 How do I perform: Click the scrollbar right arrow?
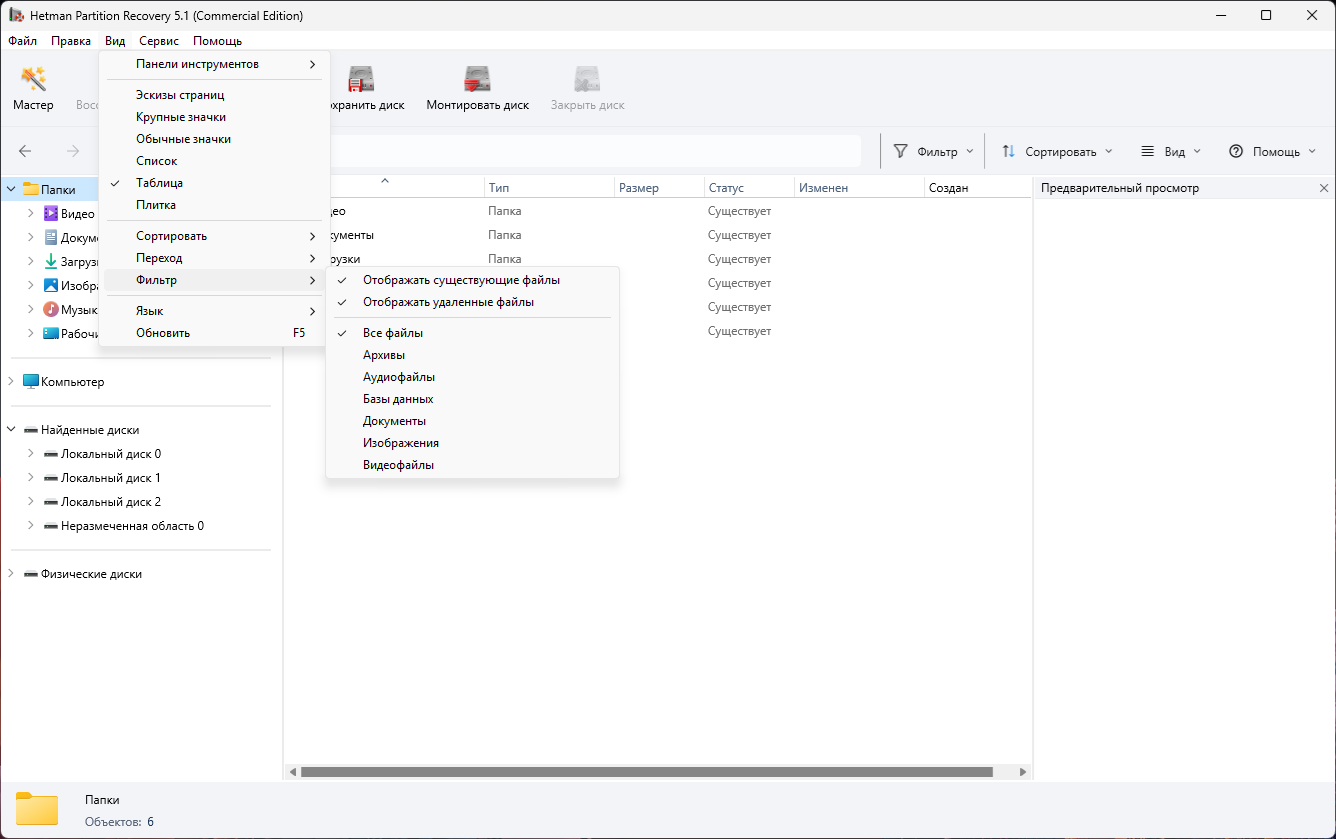pos(1023,772)
